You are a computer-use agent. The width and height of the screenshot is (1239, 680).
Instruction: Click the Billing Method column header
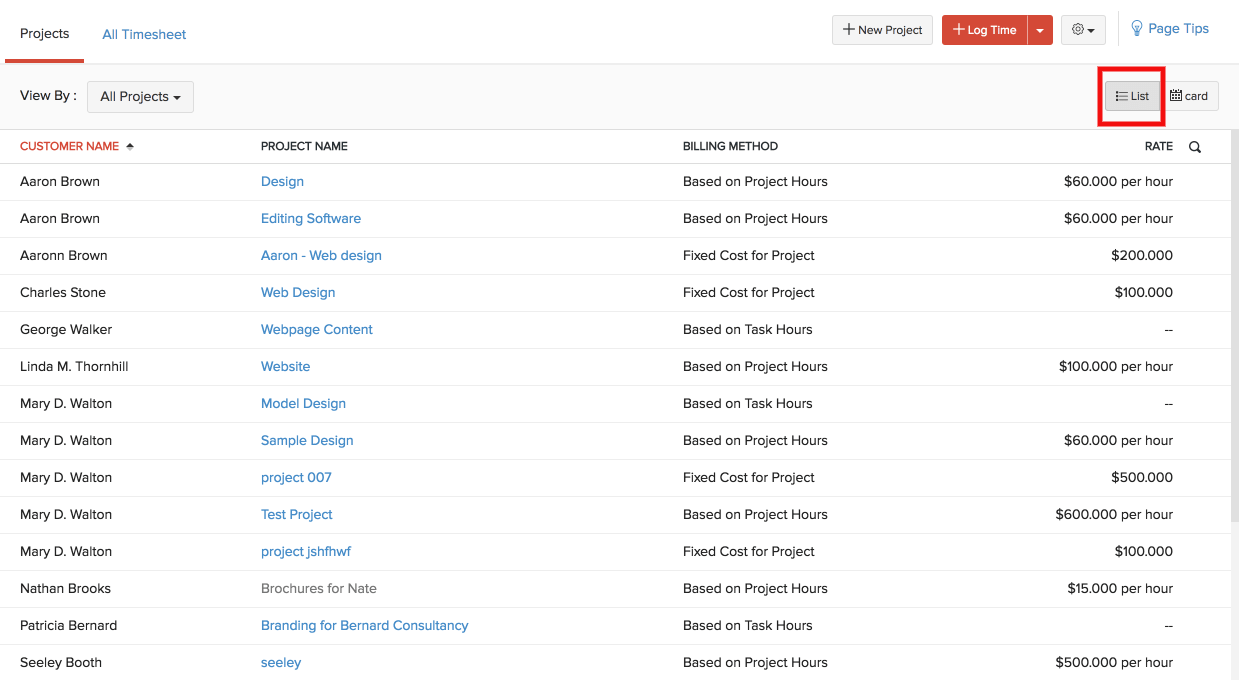730,146
